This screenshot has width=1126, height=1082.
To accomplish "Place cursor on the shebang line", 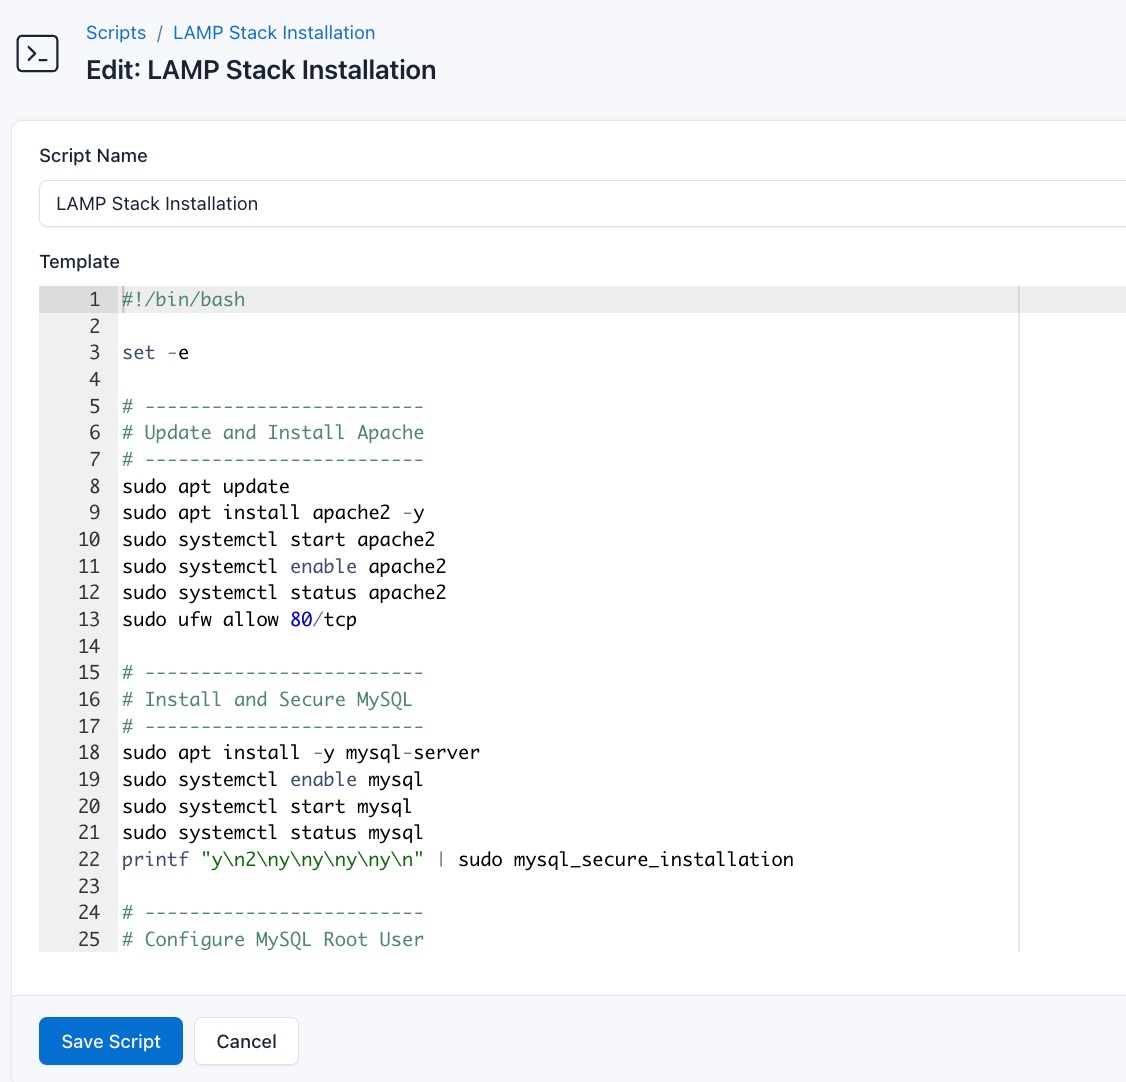I will tap(183, 299).
